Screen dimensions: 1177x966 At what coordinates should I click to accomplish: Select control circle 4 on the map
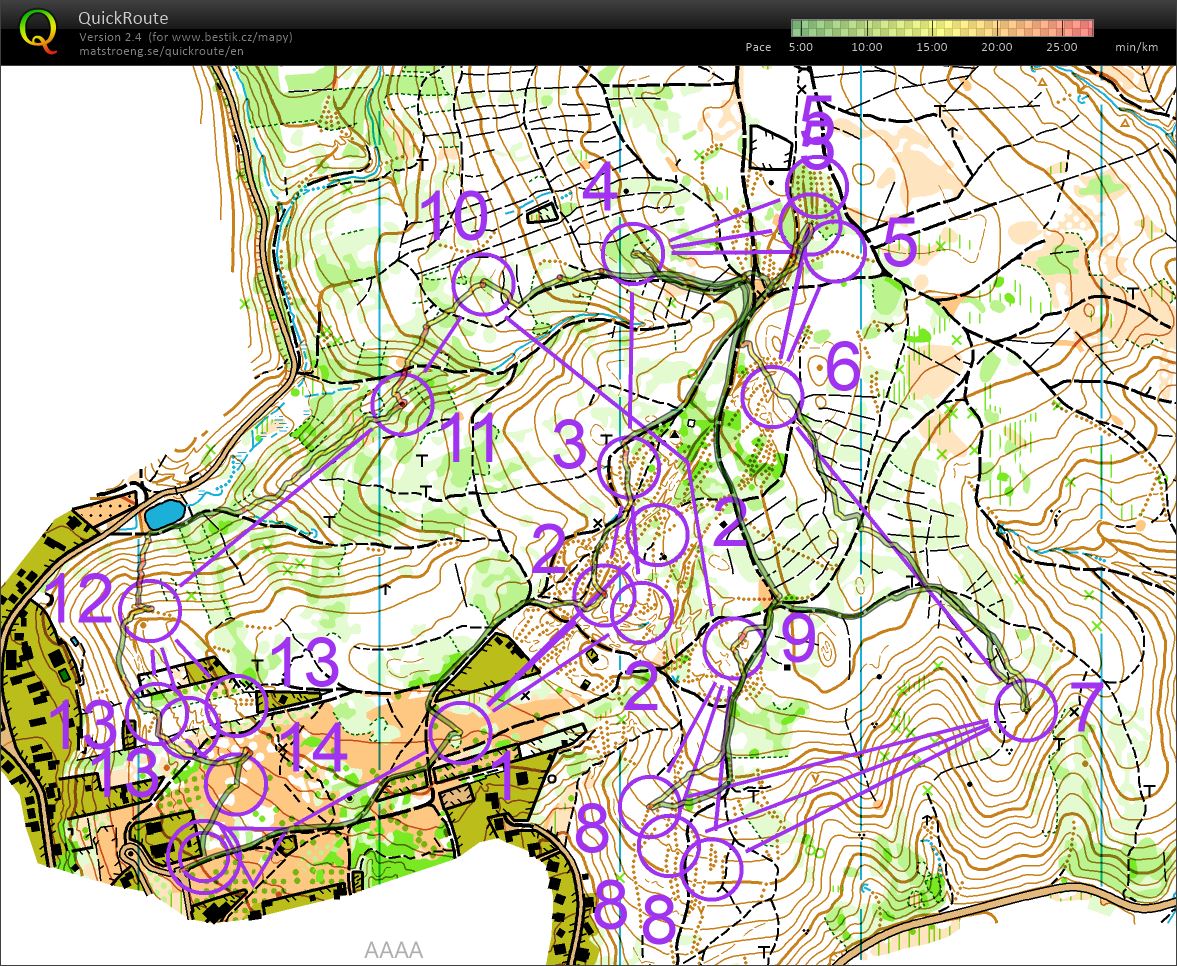pos(634,253)
